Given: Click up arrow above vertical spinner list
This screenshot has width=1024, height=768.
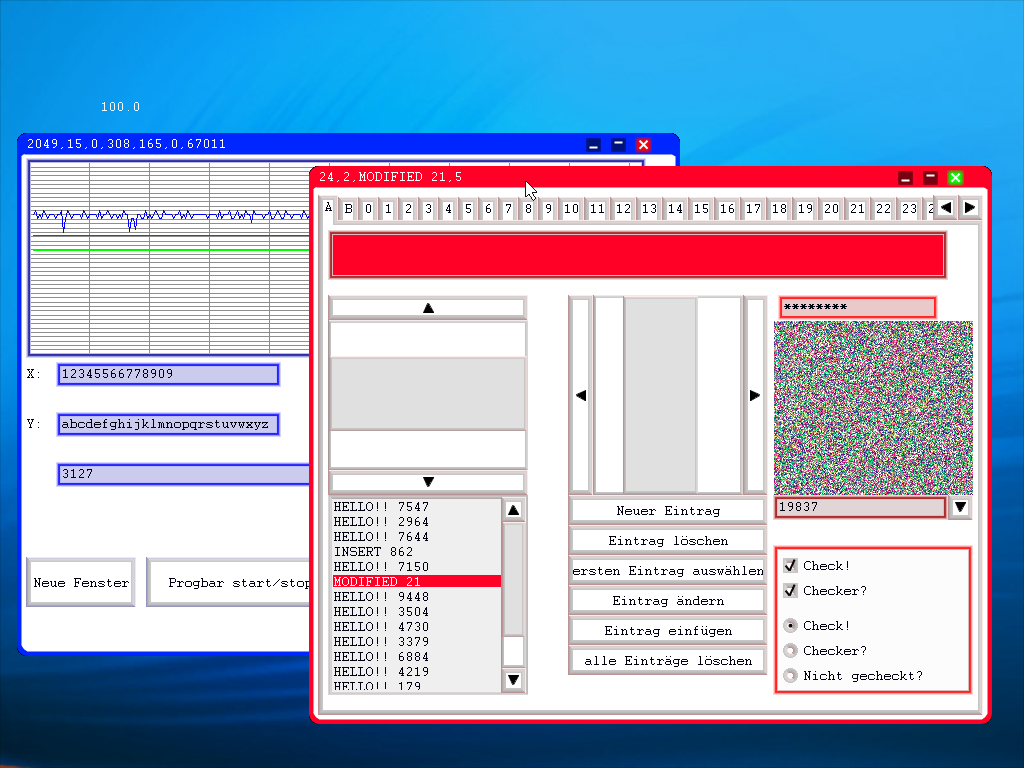Looking at the screenshot, I should pos(428,308).
